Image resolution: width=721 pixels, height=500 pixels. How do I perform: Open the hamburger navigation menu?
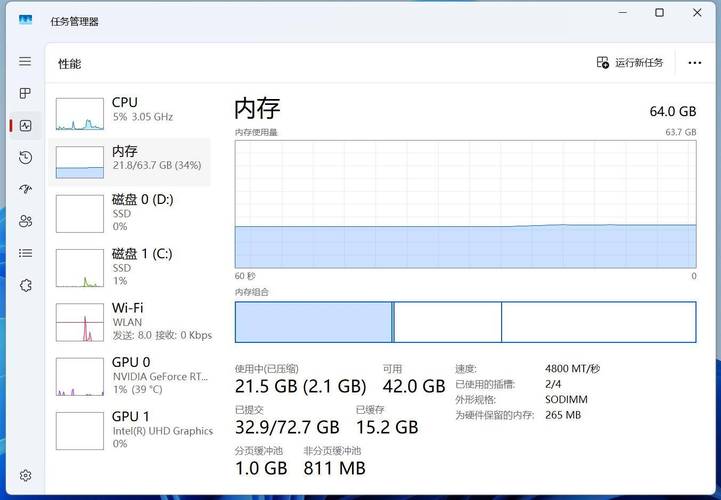coord(25,61)
